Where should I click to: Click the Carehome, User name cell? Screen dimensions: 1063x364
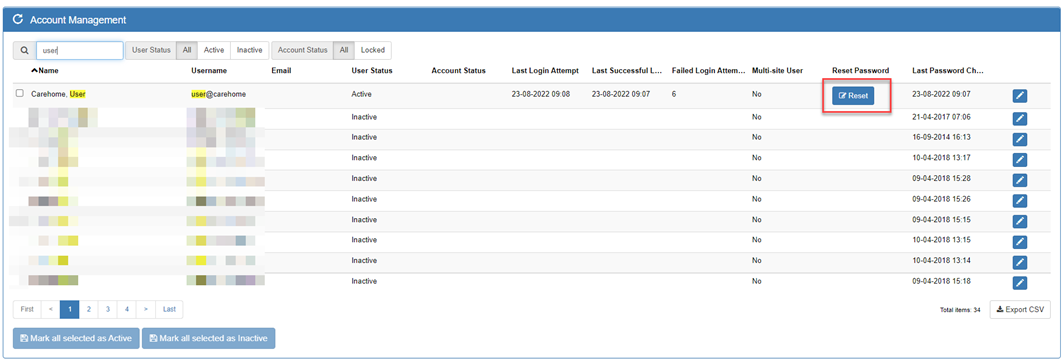pos(58,94)
